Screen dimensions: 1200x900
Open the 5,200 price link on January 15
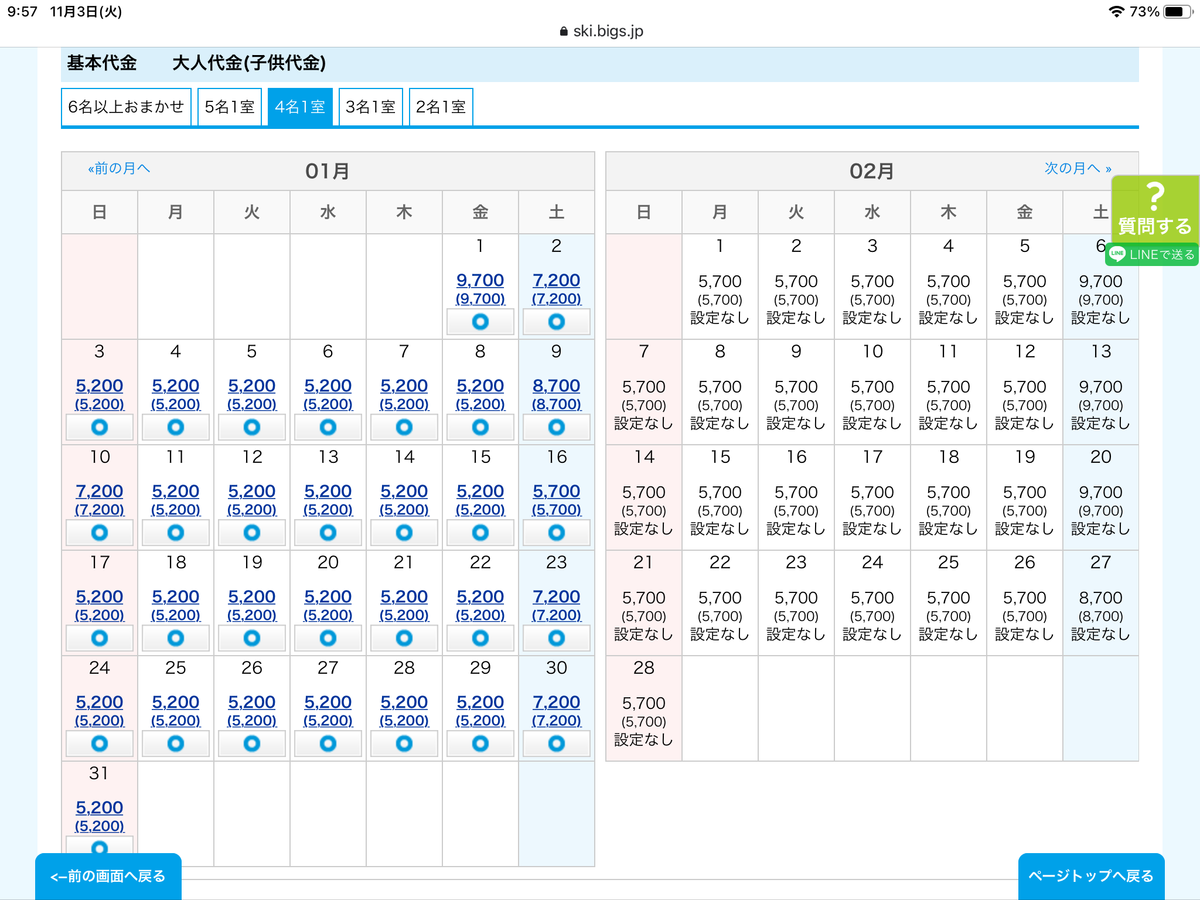pyautogui.click(x=480, y=492)
